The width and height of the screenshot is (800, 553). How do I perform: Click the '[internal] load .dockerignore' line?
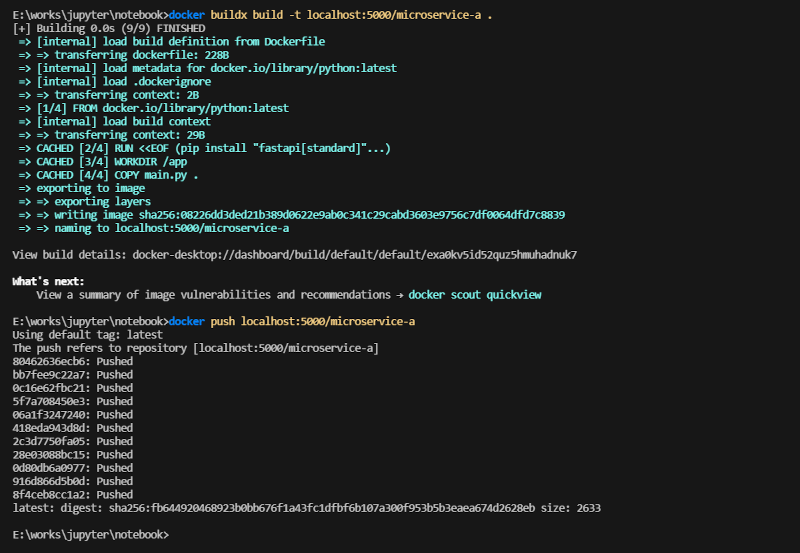tap(114, 81)
